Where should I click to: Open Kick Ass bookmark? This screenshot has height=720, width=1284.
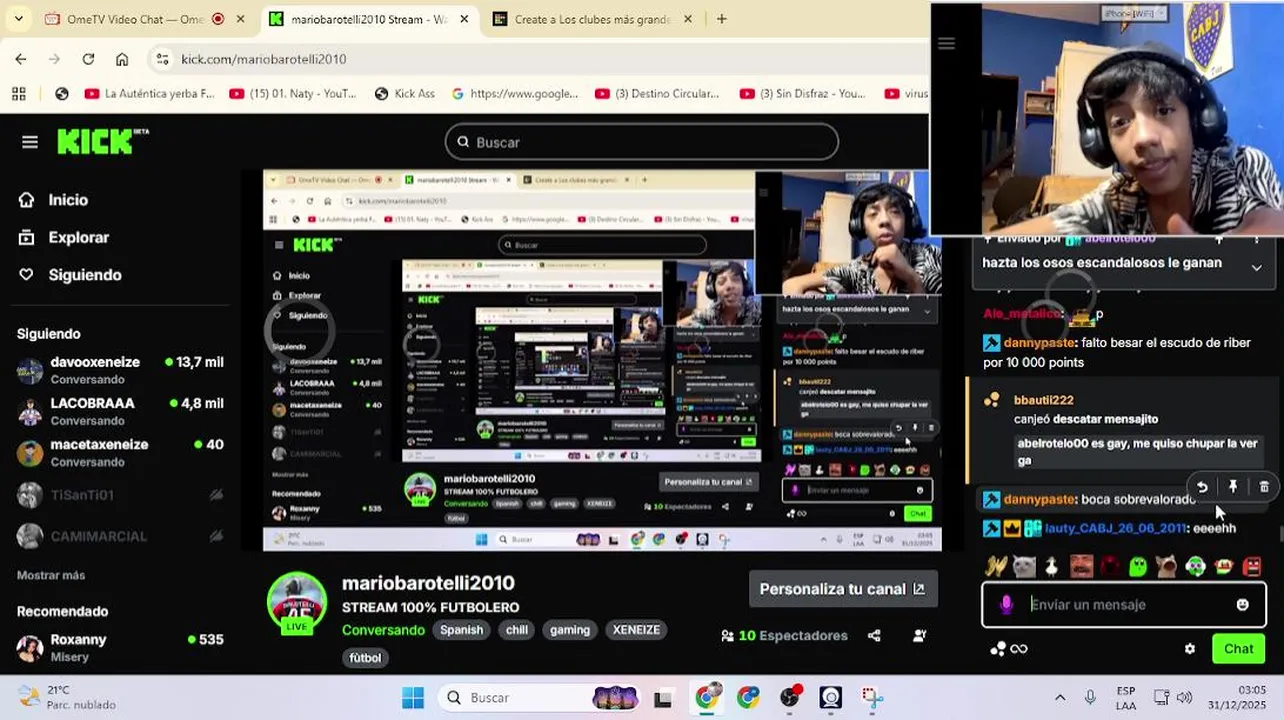(404, 93)
